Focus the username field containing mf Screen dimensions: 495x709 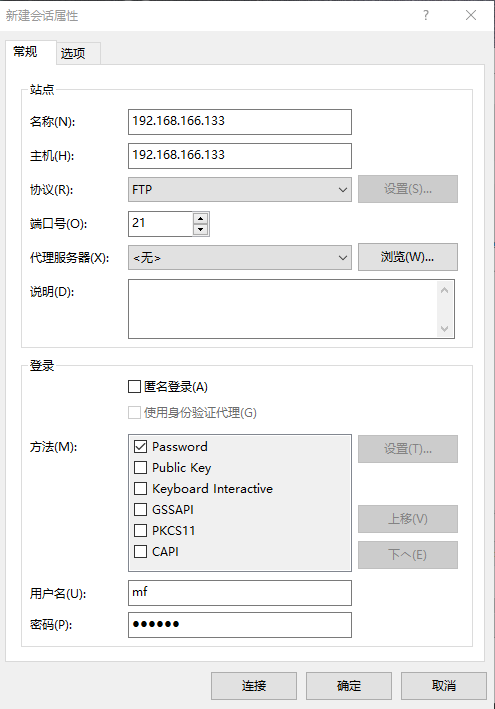[x=240, y=593]
